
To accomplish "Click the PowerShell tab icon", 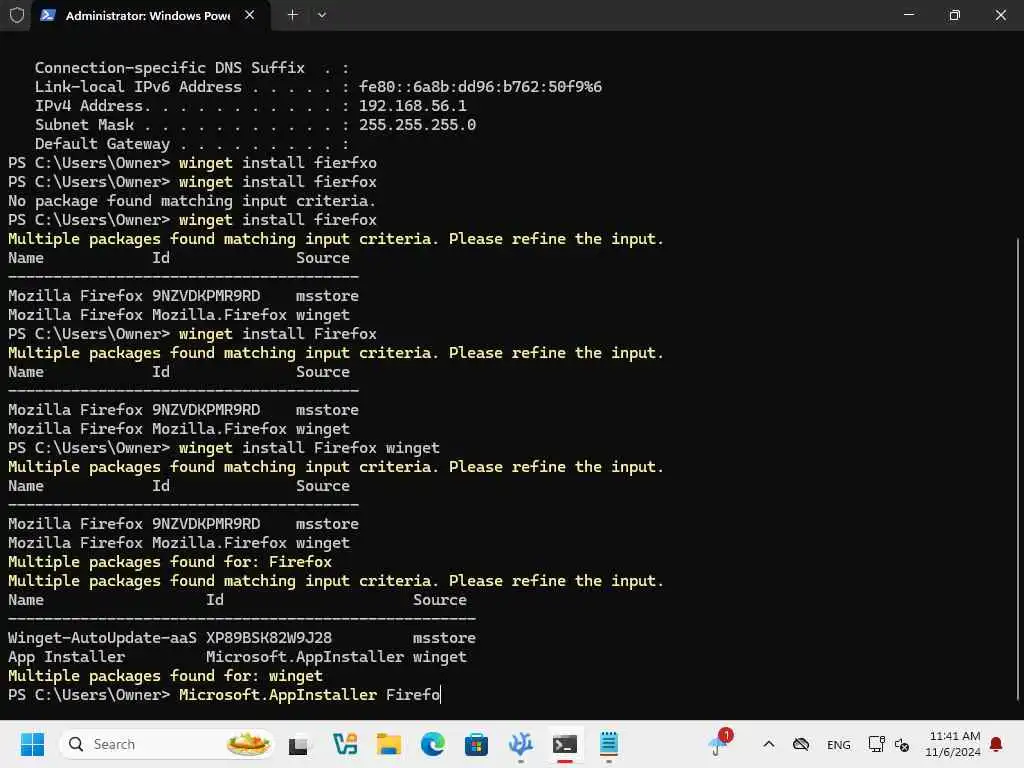I will pos(48,15).
